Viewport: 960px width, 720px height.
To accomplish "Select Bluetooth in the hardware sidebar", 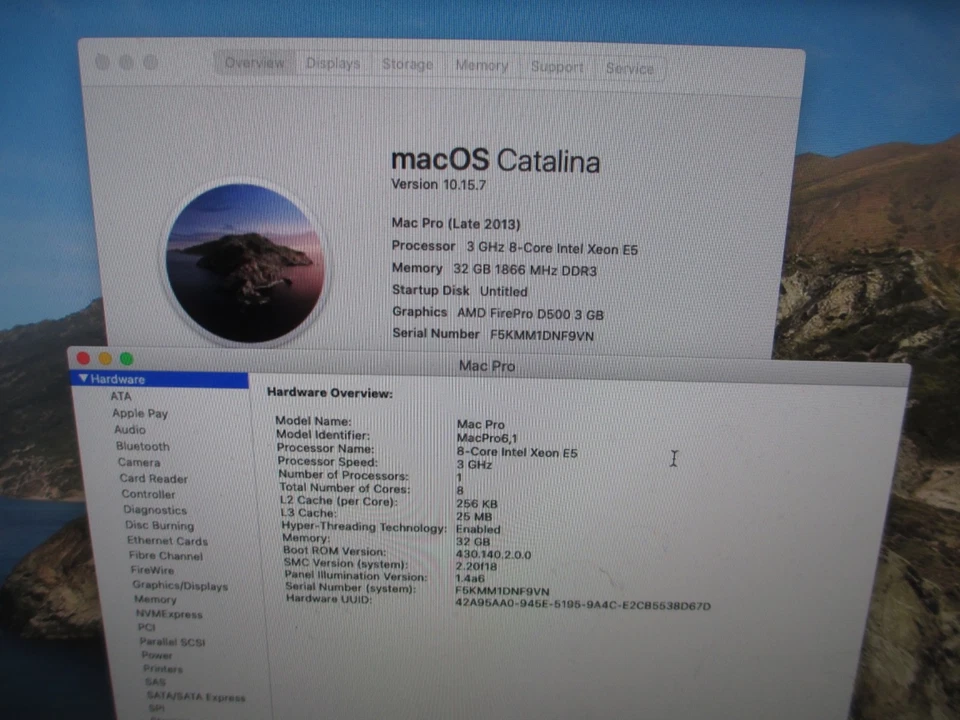I will (142, 446).
